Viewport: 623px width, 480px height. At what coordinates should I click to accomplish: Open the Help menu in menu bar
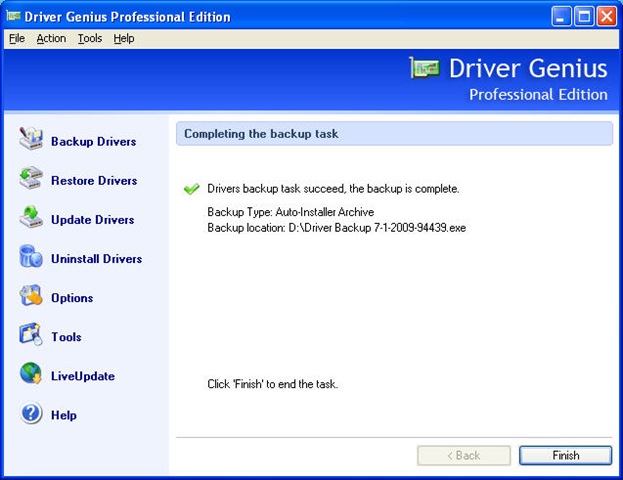[x=124, y=39]
